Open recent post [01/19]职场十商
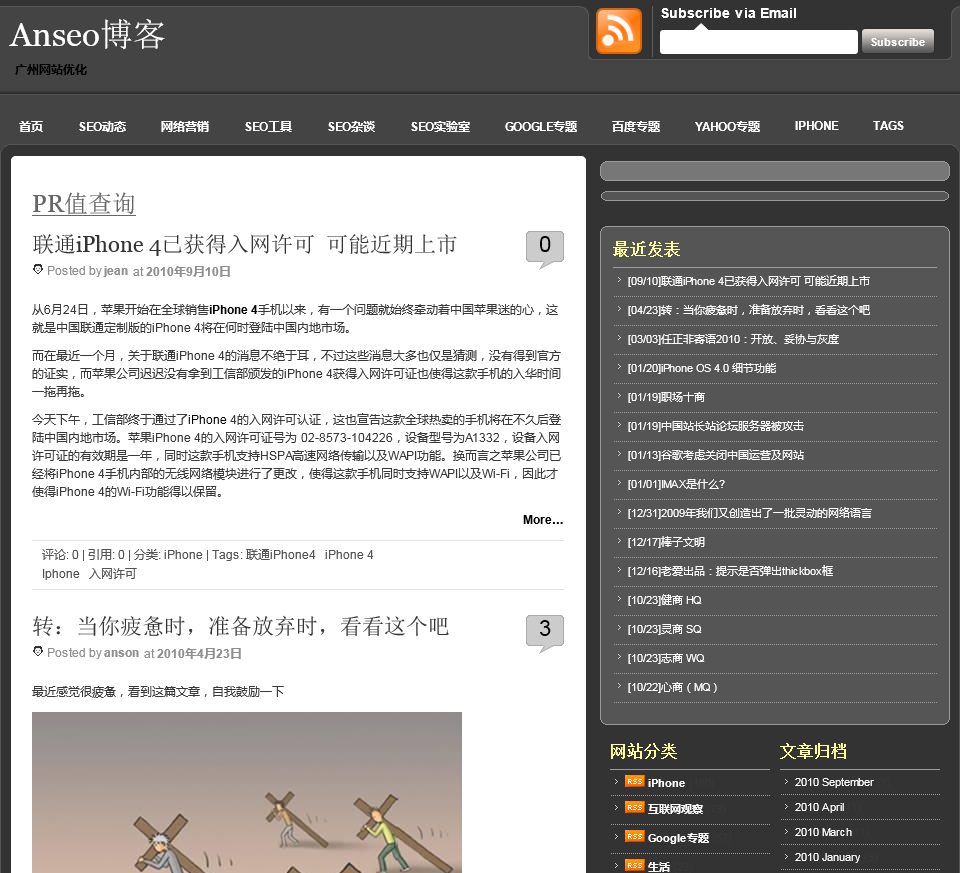960x873 pixels. (x=666, y=397)
